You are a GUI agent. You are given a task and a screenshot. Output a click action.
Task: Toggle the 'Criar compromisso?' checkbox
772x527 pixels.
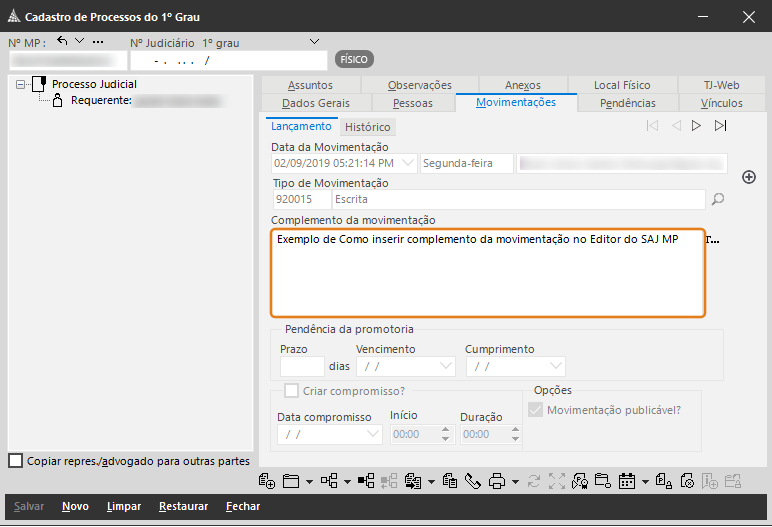click(292, 391)
